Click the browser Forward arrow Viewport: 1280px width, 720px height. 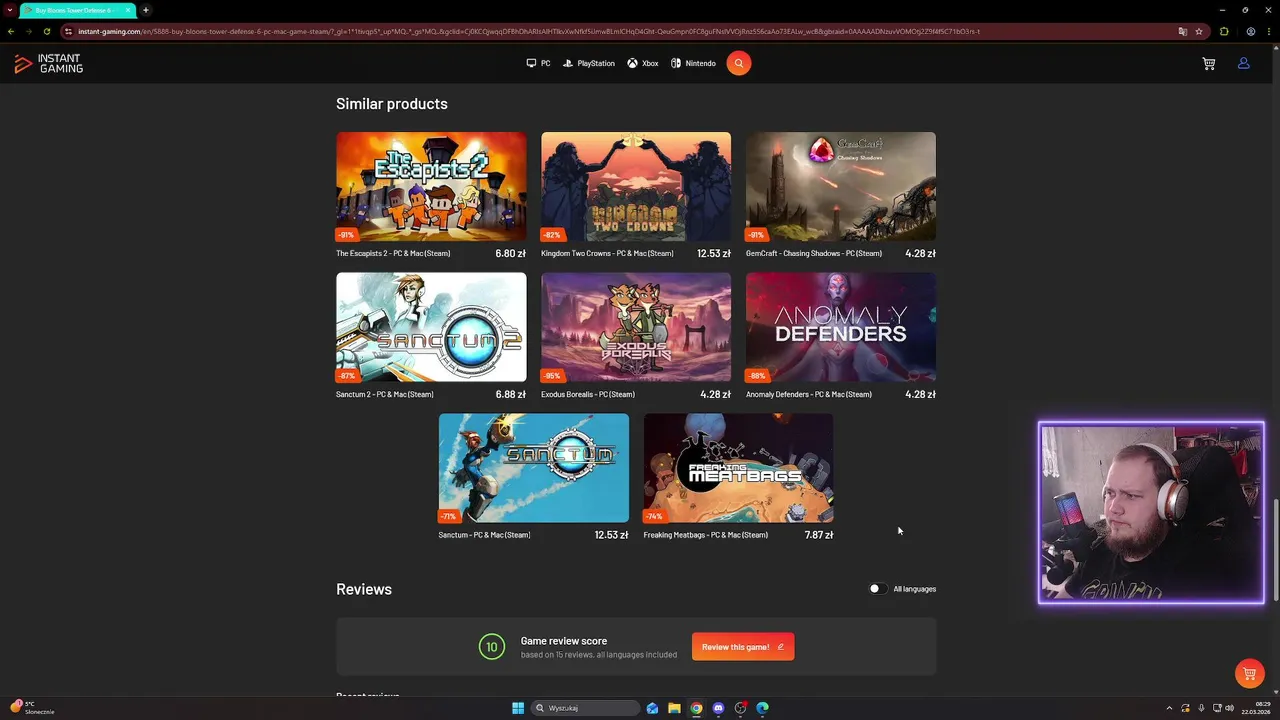[28, 31]
